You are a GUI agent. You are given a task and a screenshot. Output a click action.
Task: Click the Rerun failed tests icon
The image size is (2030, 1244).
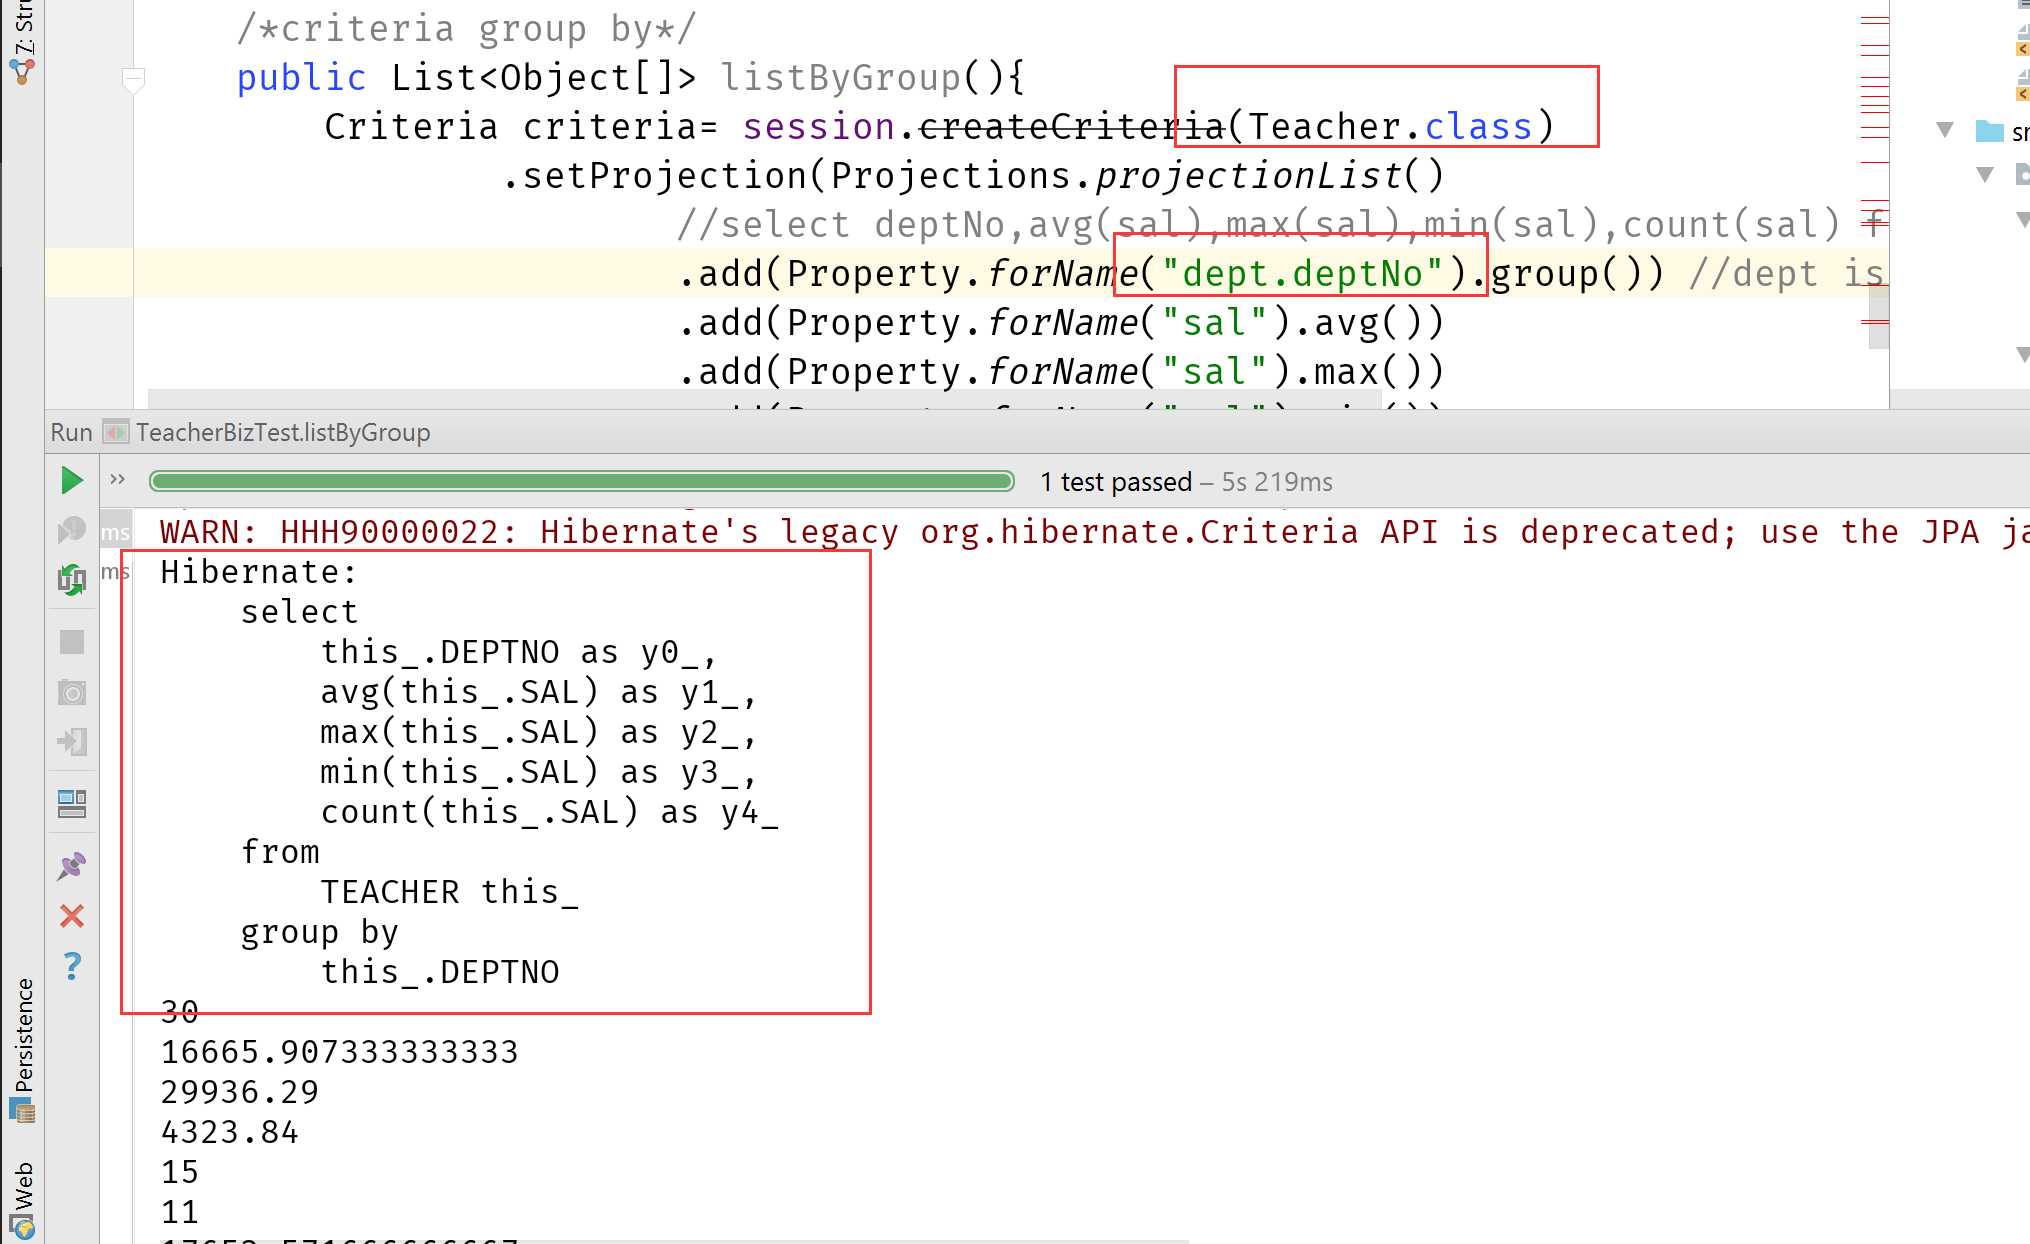pos(71,530)
